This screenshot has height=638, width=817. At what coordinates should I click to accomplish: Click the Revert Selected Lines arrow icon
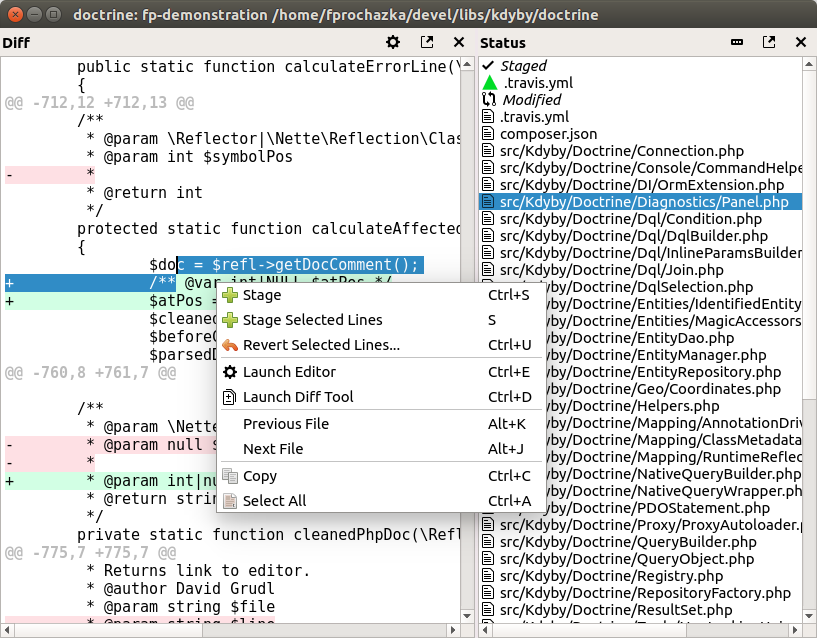click(230, 345)
